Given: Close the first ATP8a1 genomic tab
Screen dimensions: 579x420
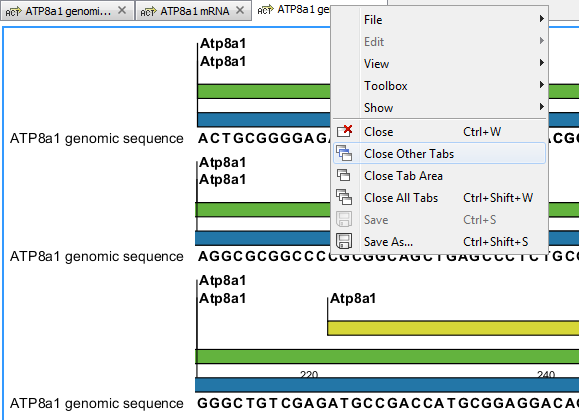Looking at the screenshot, I should click(x=122, y=10).
